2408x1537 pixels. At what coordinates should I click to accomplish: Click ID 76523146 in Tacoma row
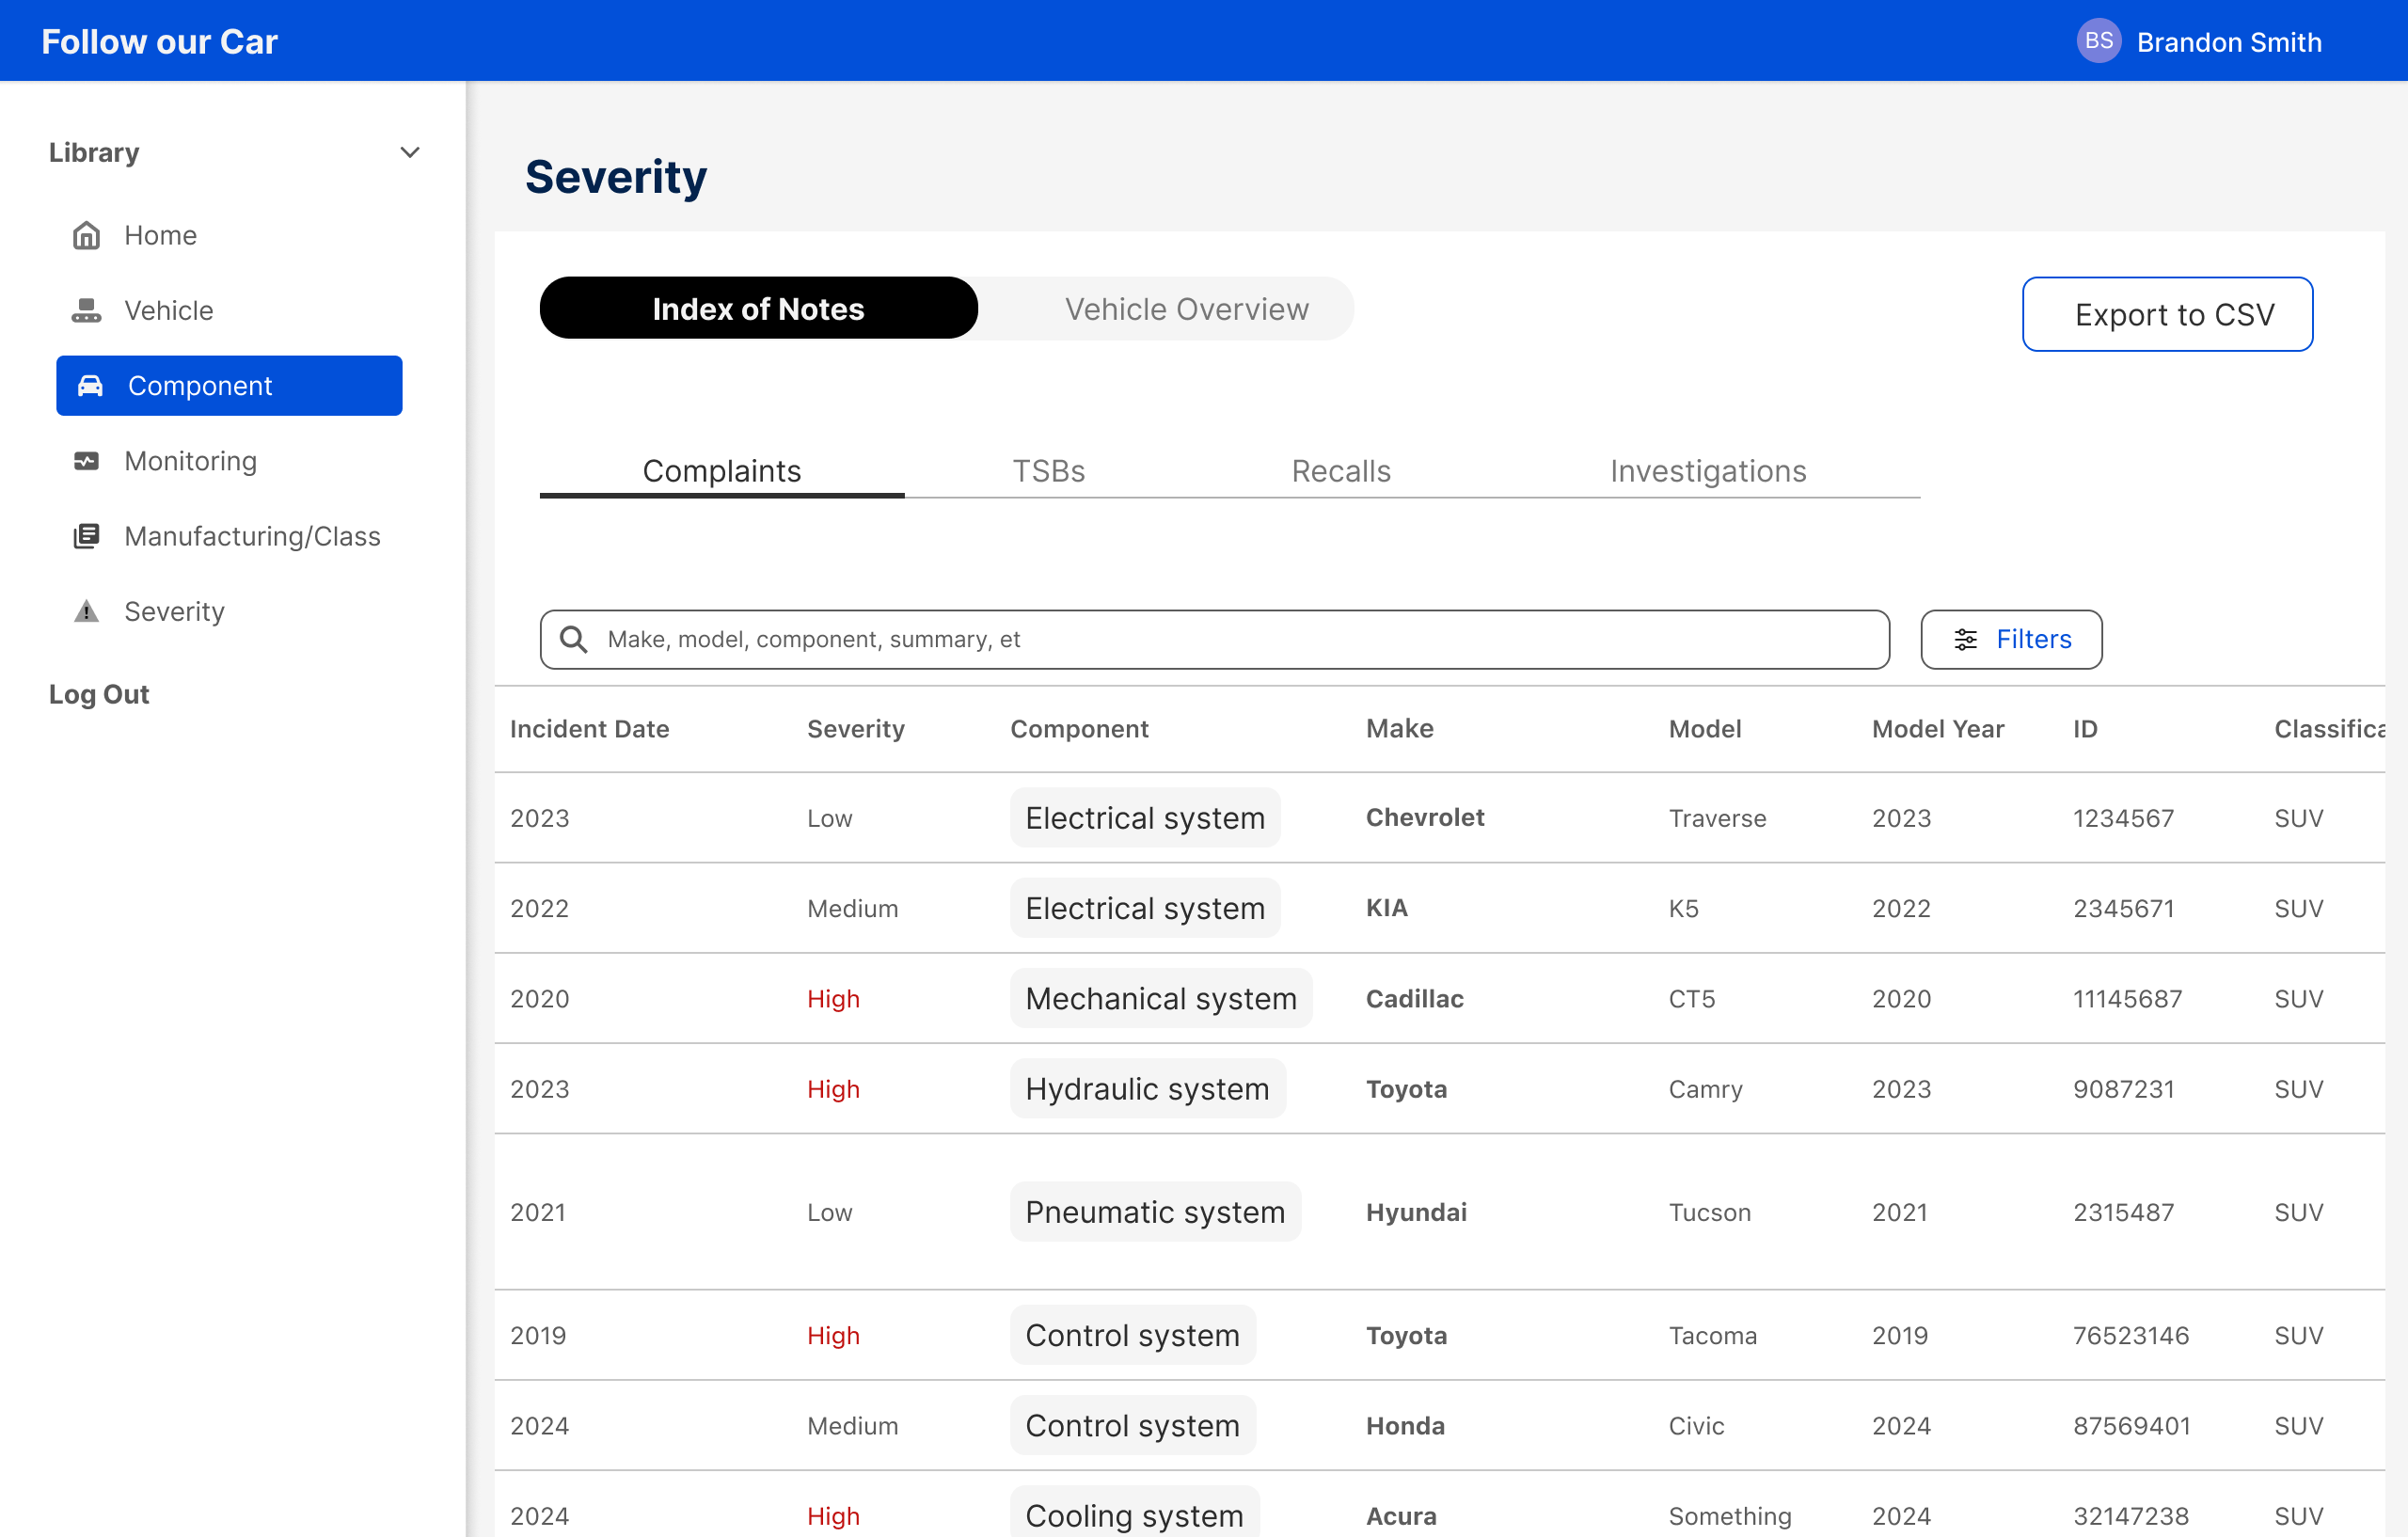[2131, 1335]
